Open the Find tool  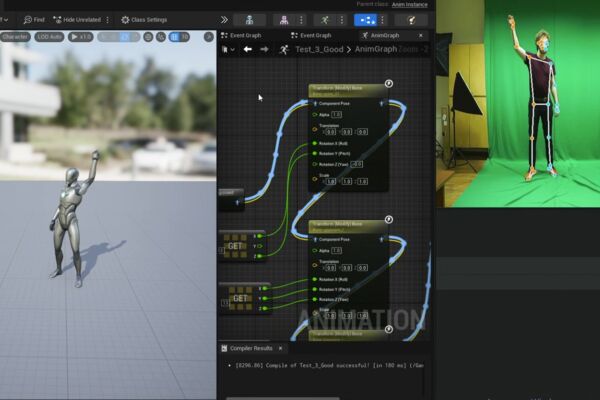[x=34, y=20]
